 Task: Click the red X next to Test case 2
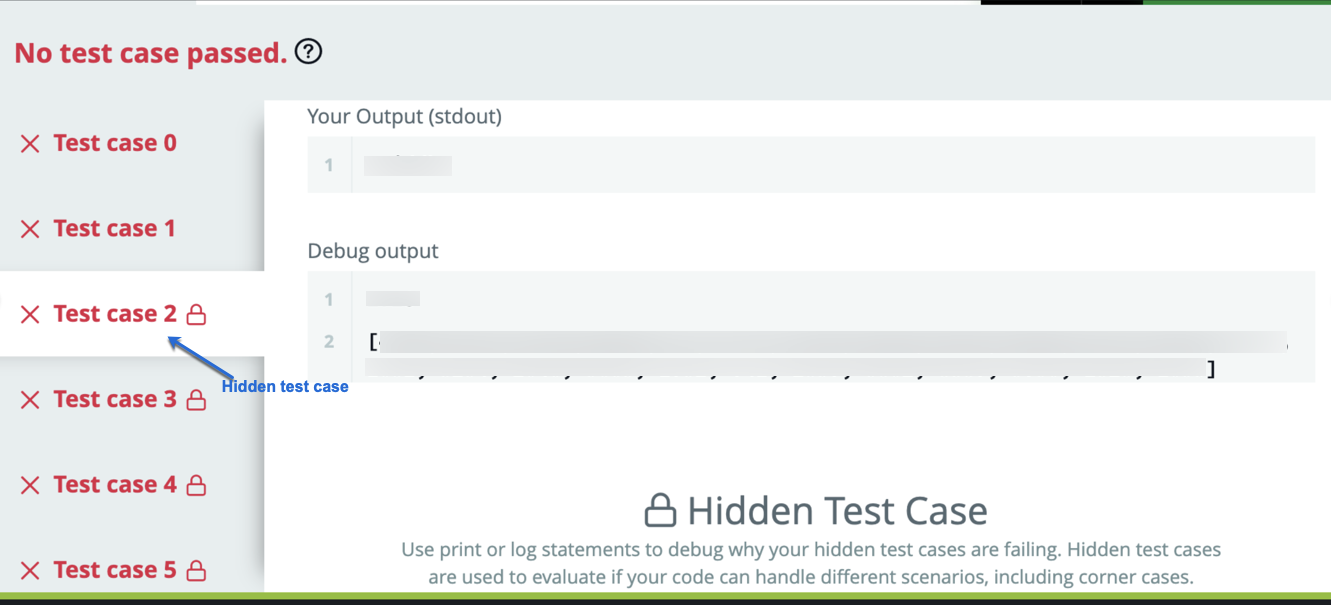click(30, 315)
